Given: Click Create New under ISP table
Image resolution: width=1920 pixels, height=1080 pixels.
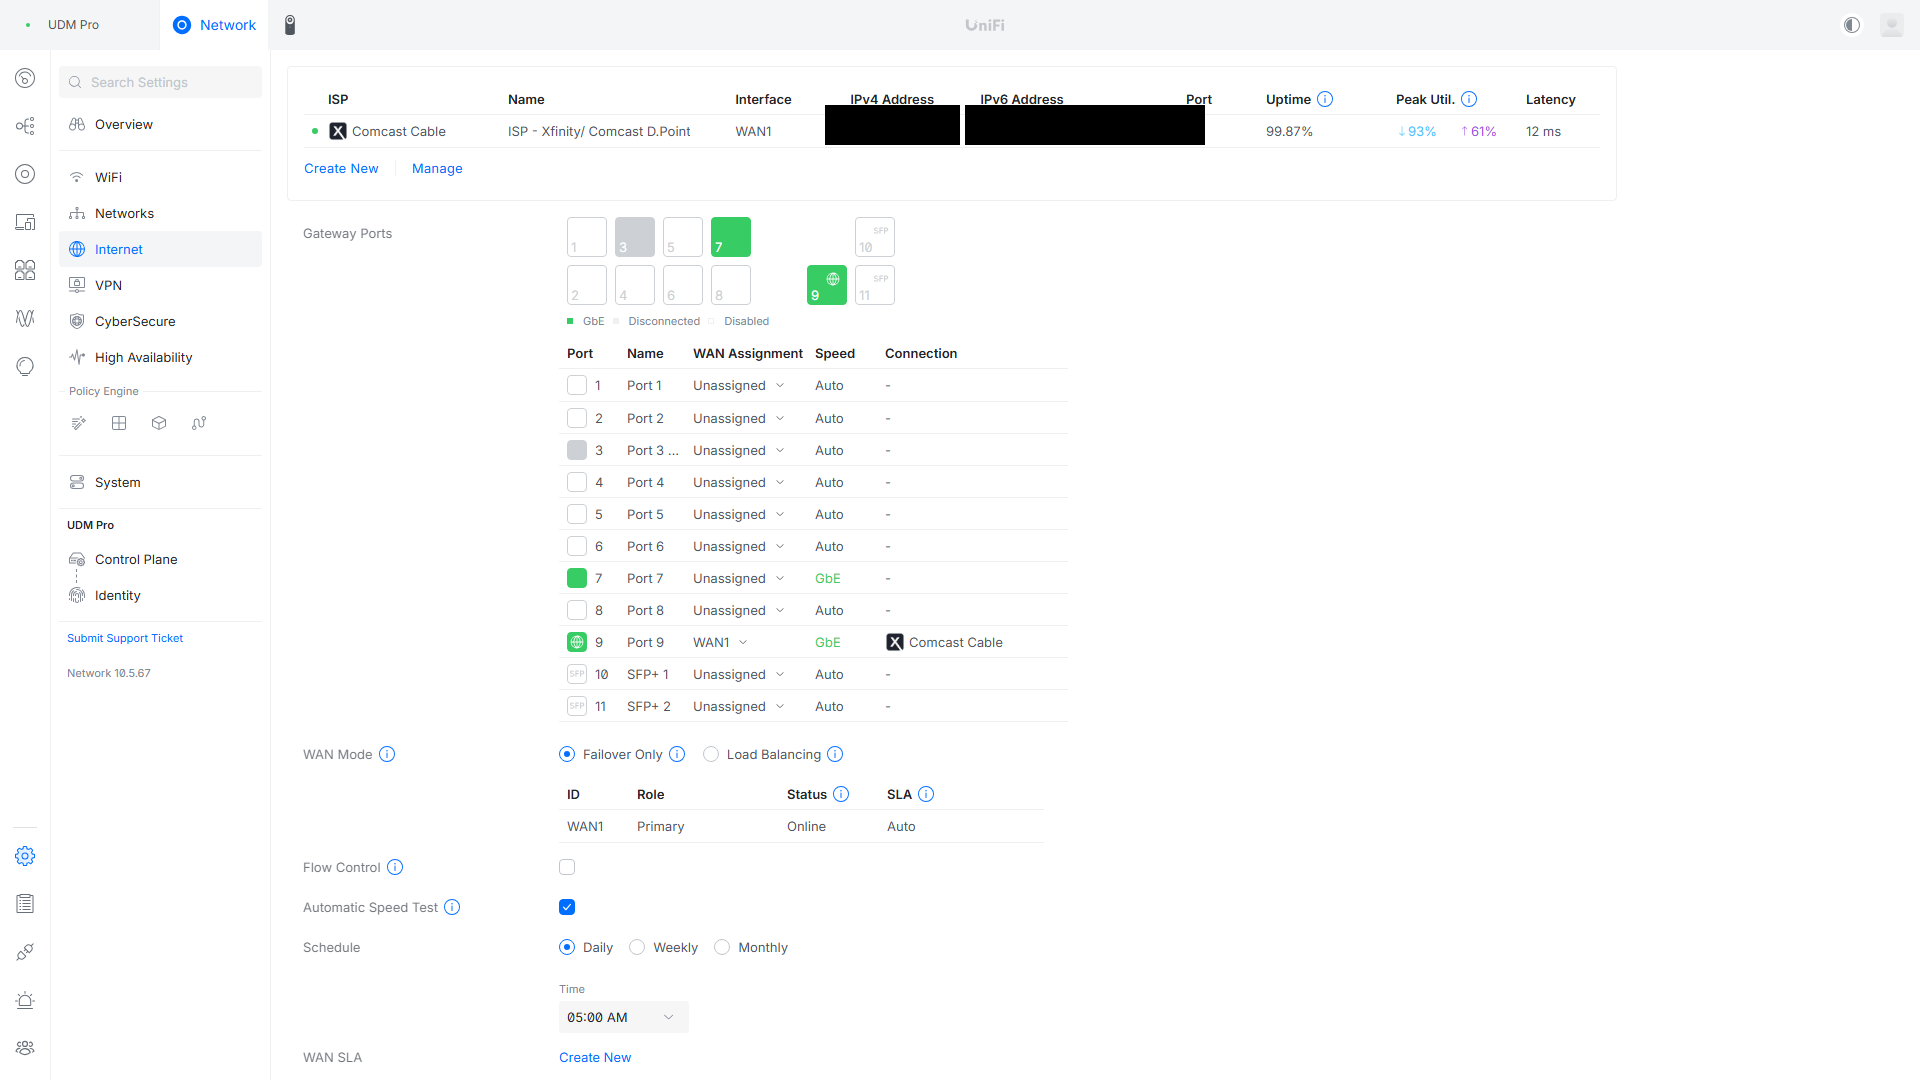Looking at the screenshot, I should [341, 168].
